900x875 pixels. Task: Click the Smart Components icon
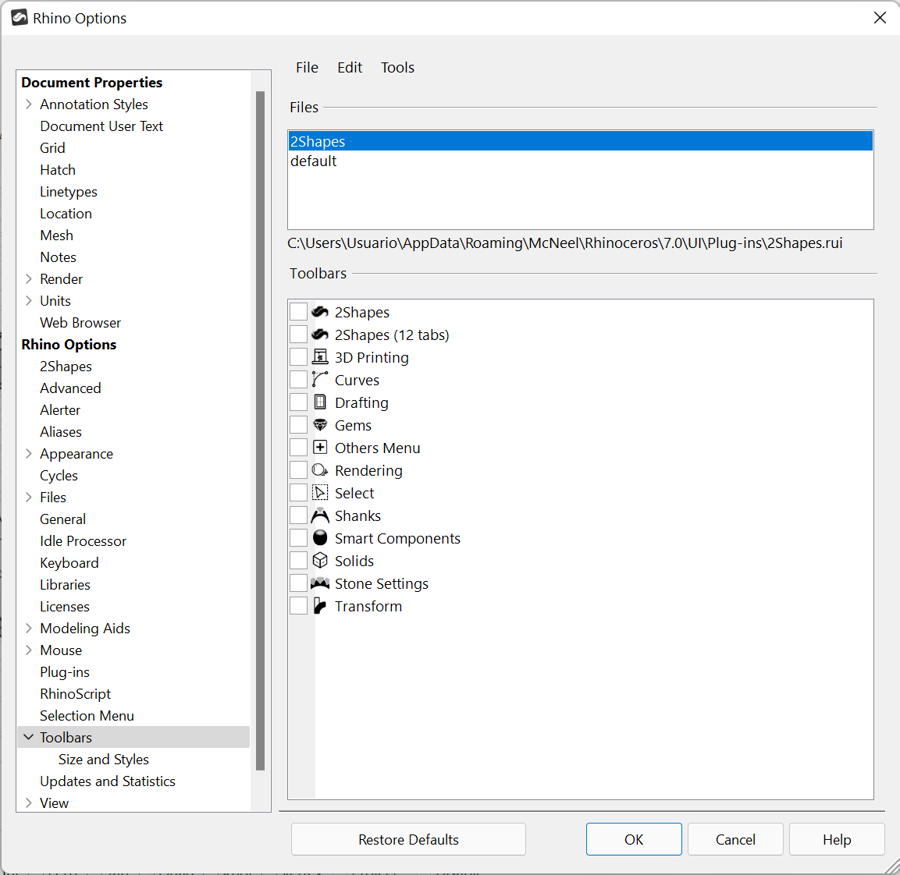[320, 538]
